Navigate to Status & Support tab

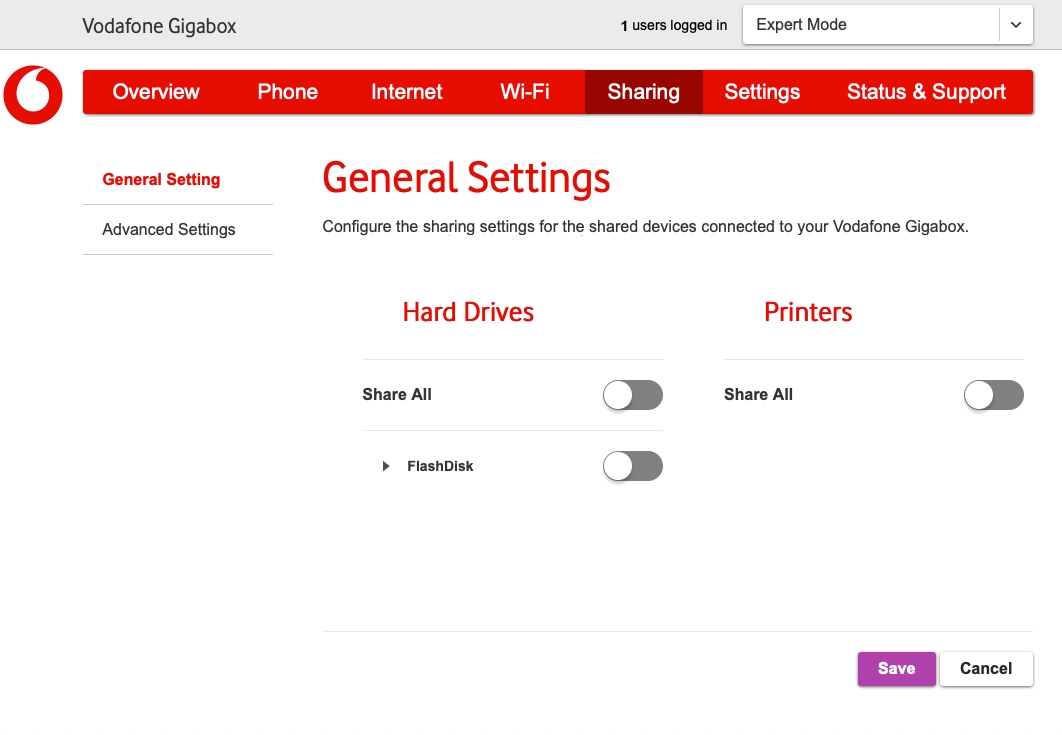(x=926, y=92)
